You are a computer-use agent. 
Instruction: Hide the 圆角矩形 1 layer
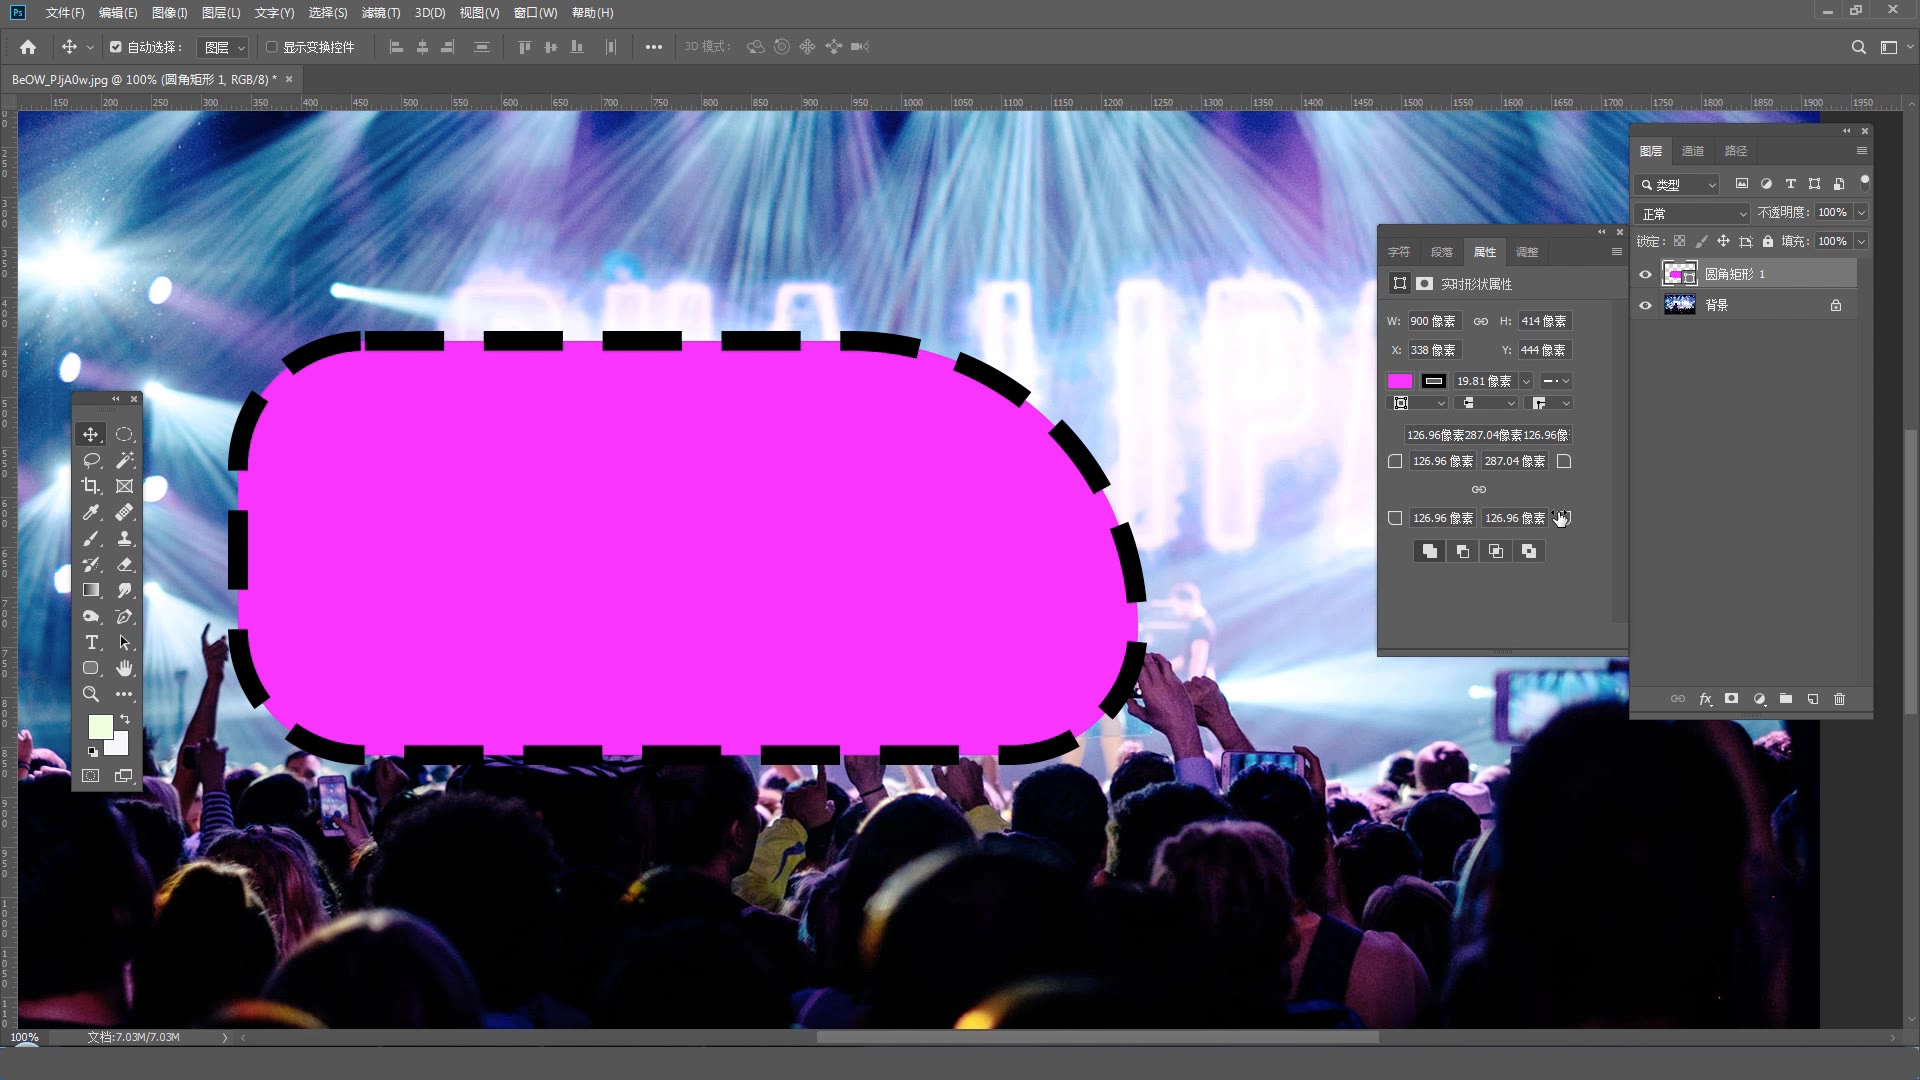pos(1645,274)
